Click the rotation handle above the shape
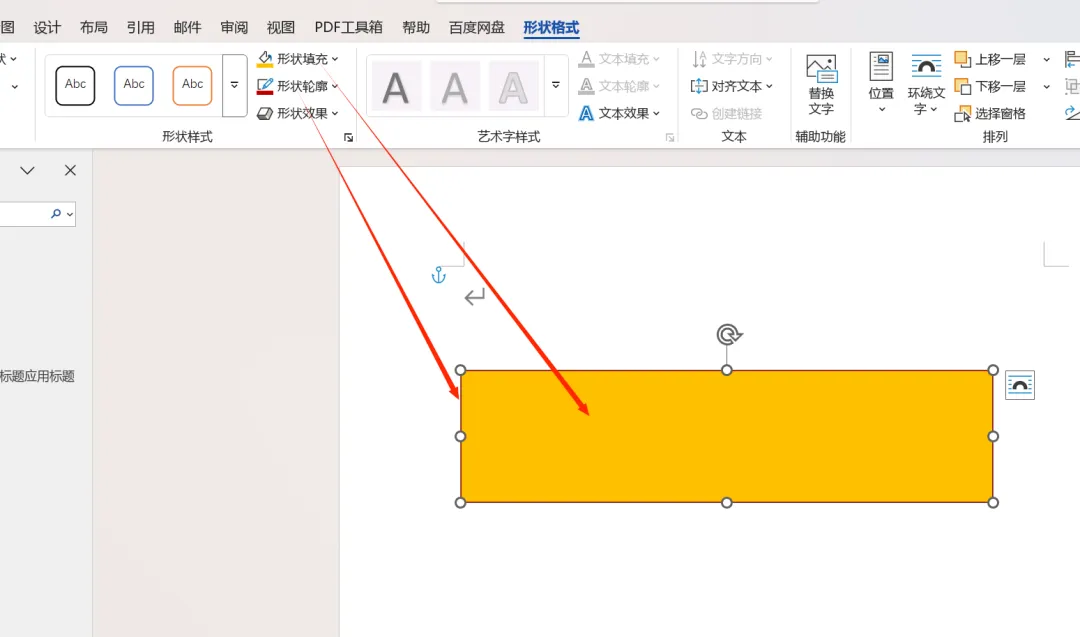The height and width of the screenshot is (637, 1080). (729, 335)
